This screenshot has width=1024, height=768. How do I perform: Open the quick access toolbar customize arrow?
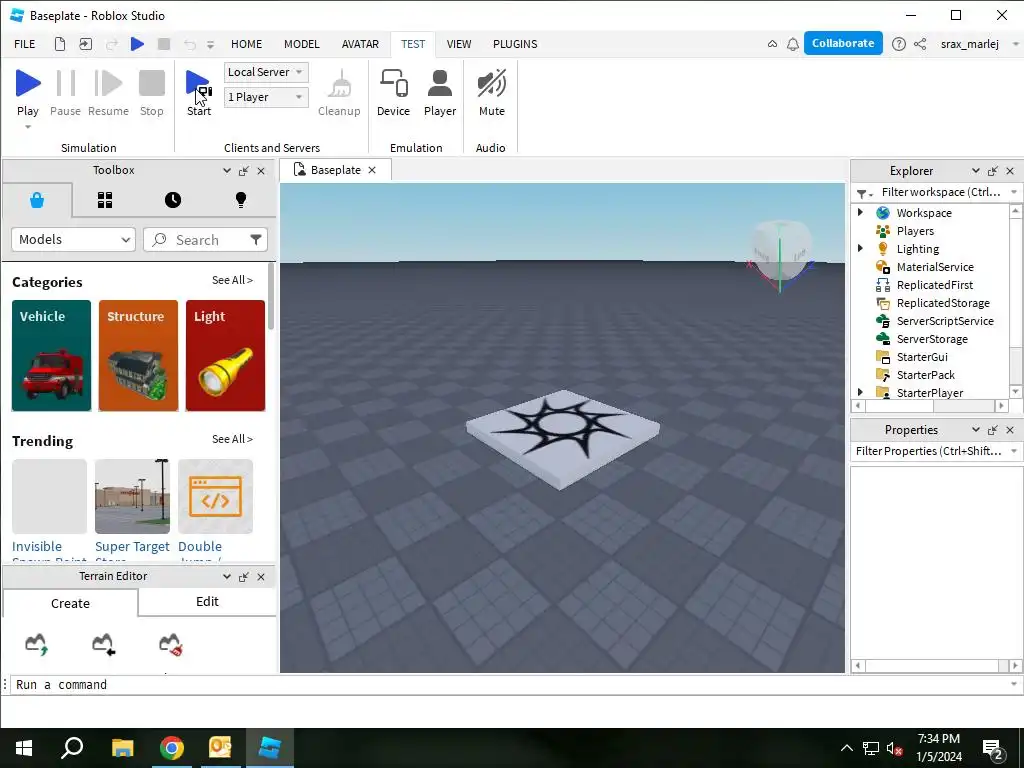tap(210, 44)
